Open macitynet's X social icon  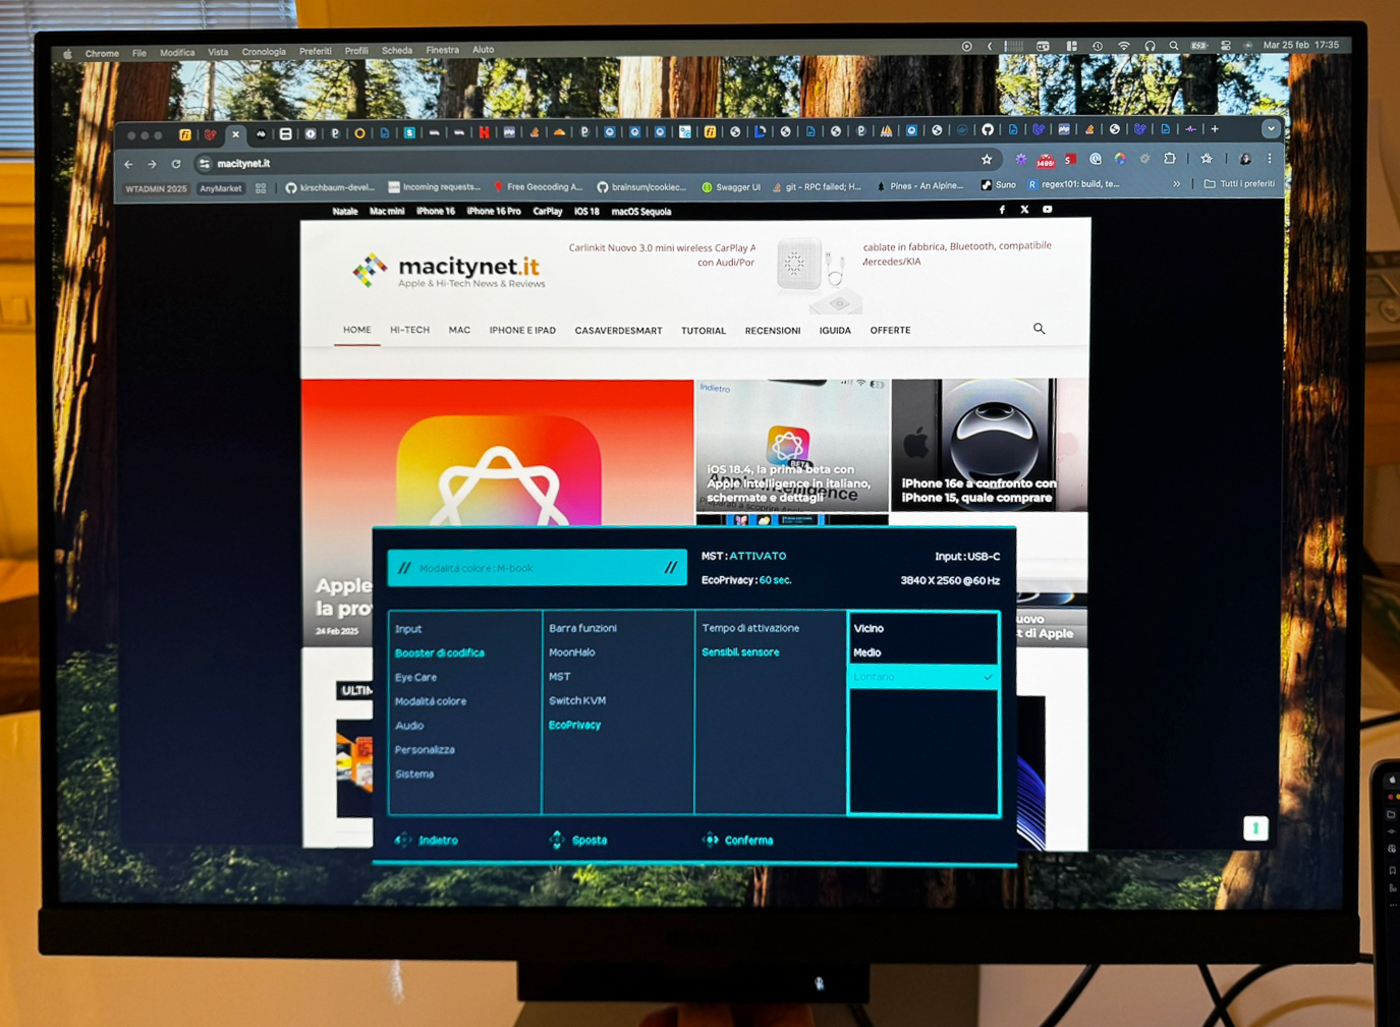[x=1024, y=210]
